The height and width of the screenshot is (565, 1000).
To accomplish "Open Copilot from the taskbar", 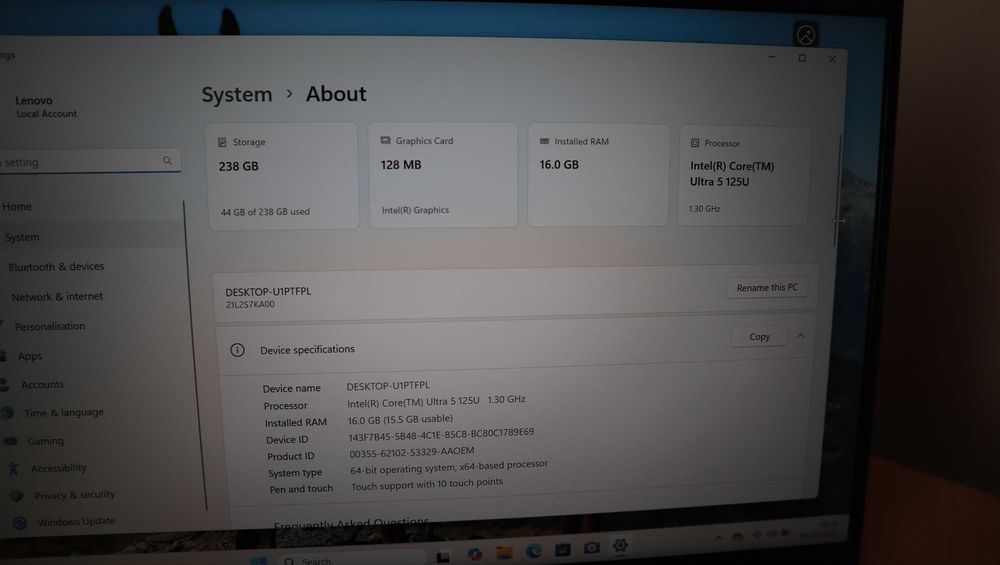I will (x=474, y=553).
